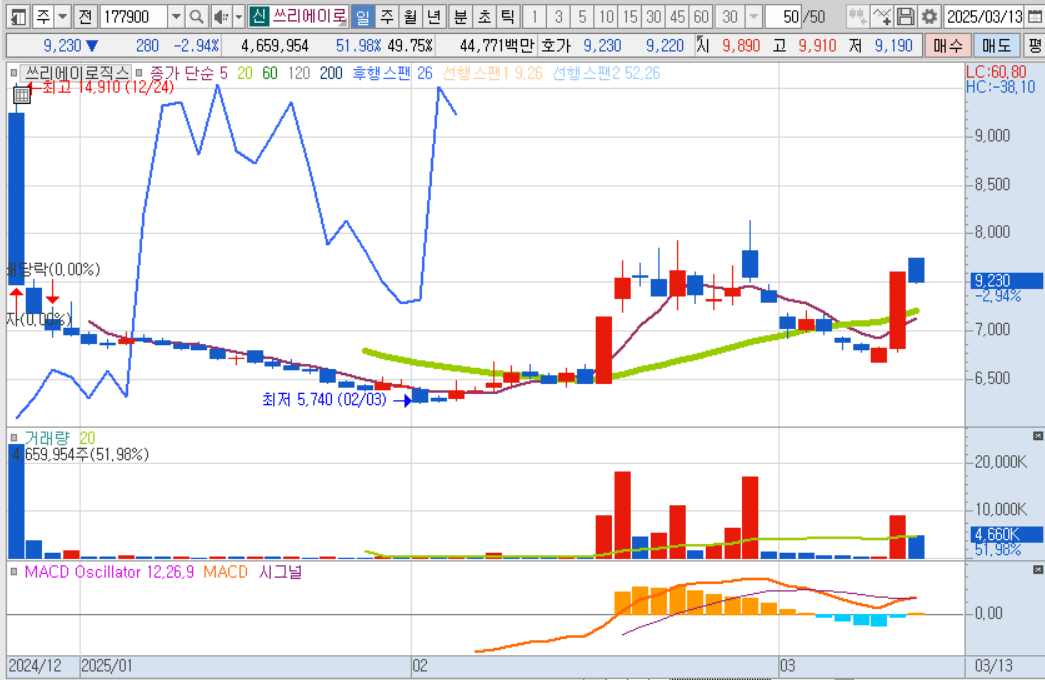Click the 최저 5,740 (02/03) annotation

(x=325, y=399)
